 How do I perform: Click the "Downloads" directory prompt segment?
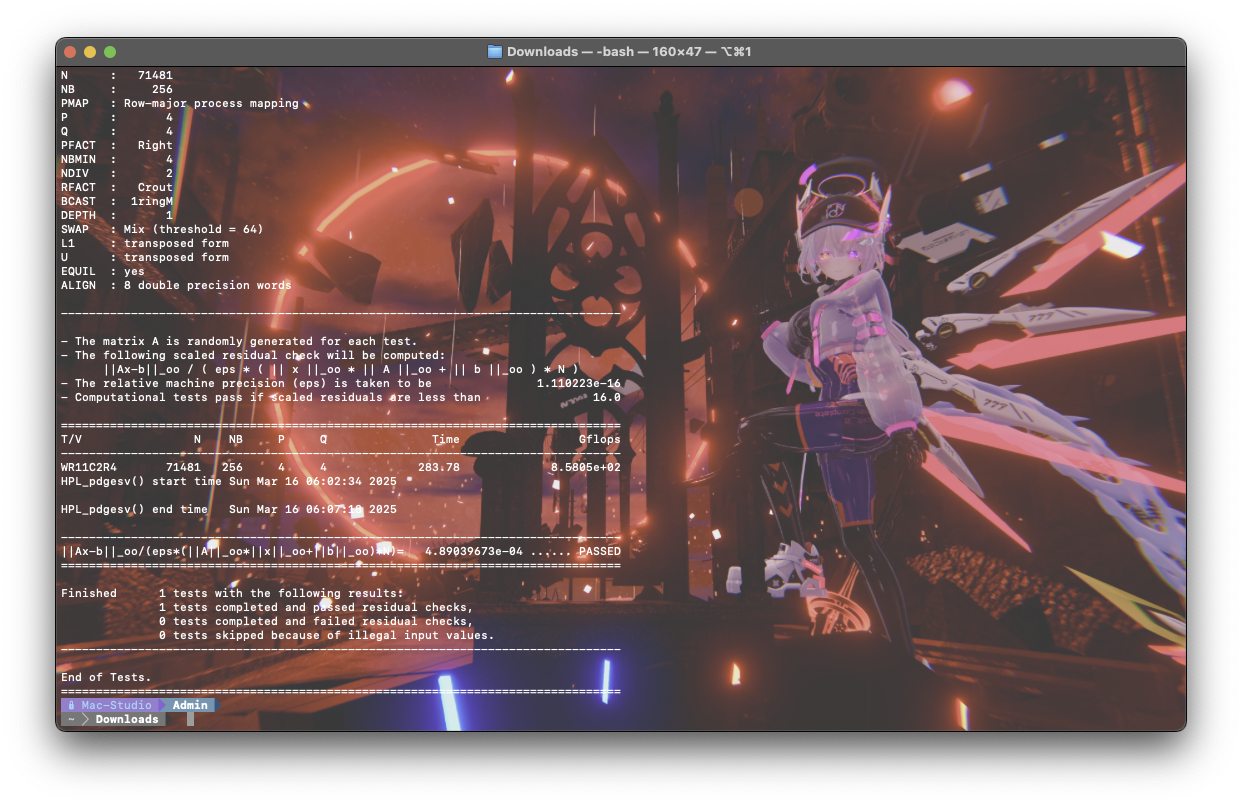coord(127,719)
